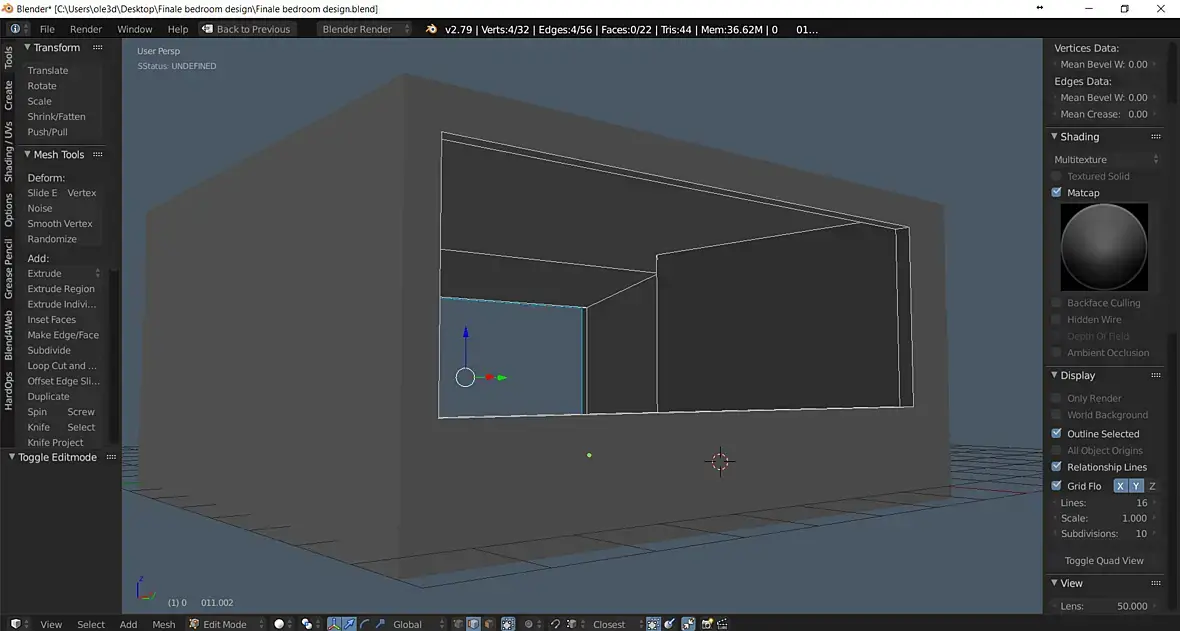The width and height of the screenshot is (1180, 631).
Task: Click Toggle Editmode panel grip handle
Action: tap(111, 457)
